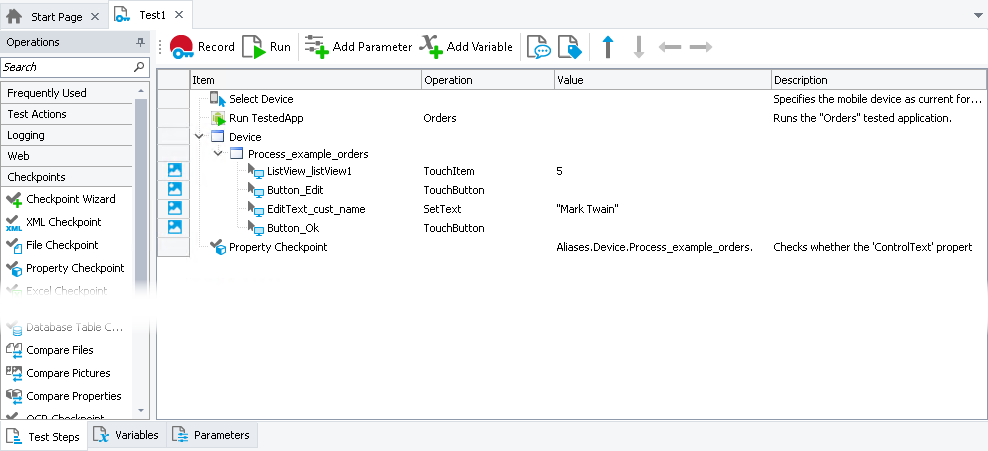Click the search magnifier icon
The width and height of the screenshot is (988, 451).
[139, 67]
